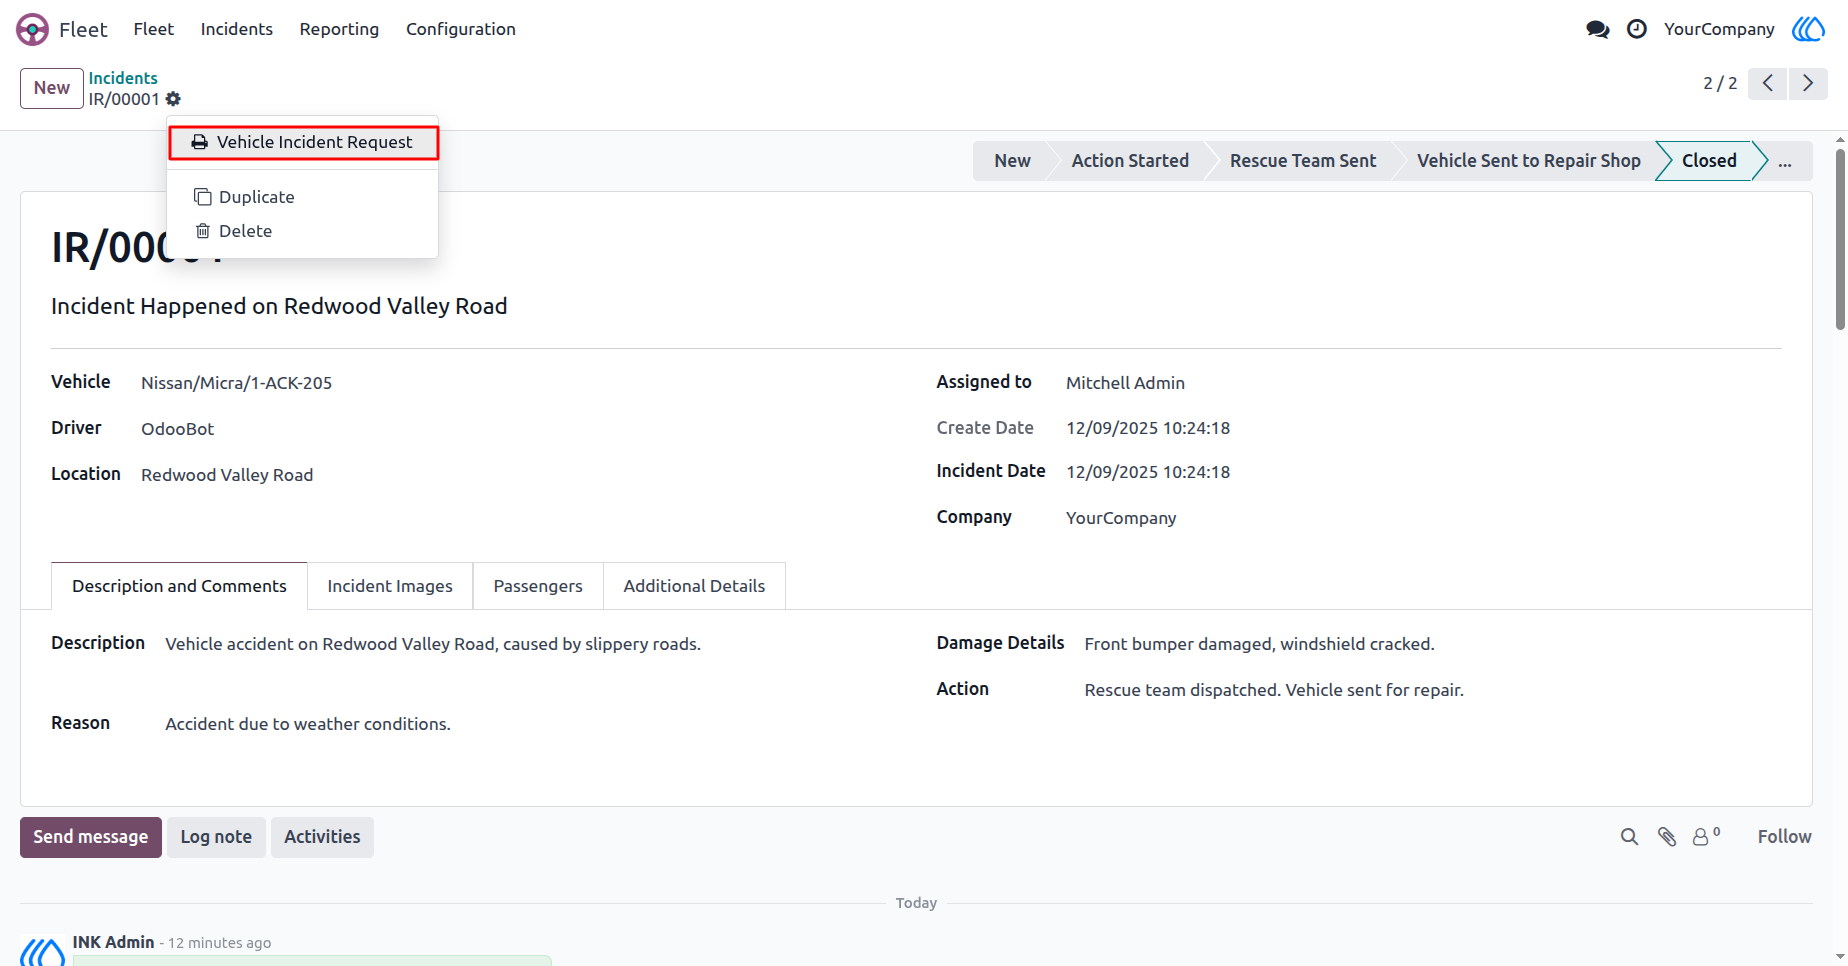Open the Configuration menu
1848x966 pixels.
point(461,29)
